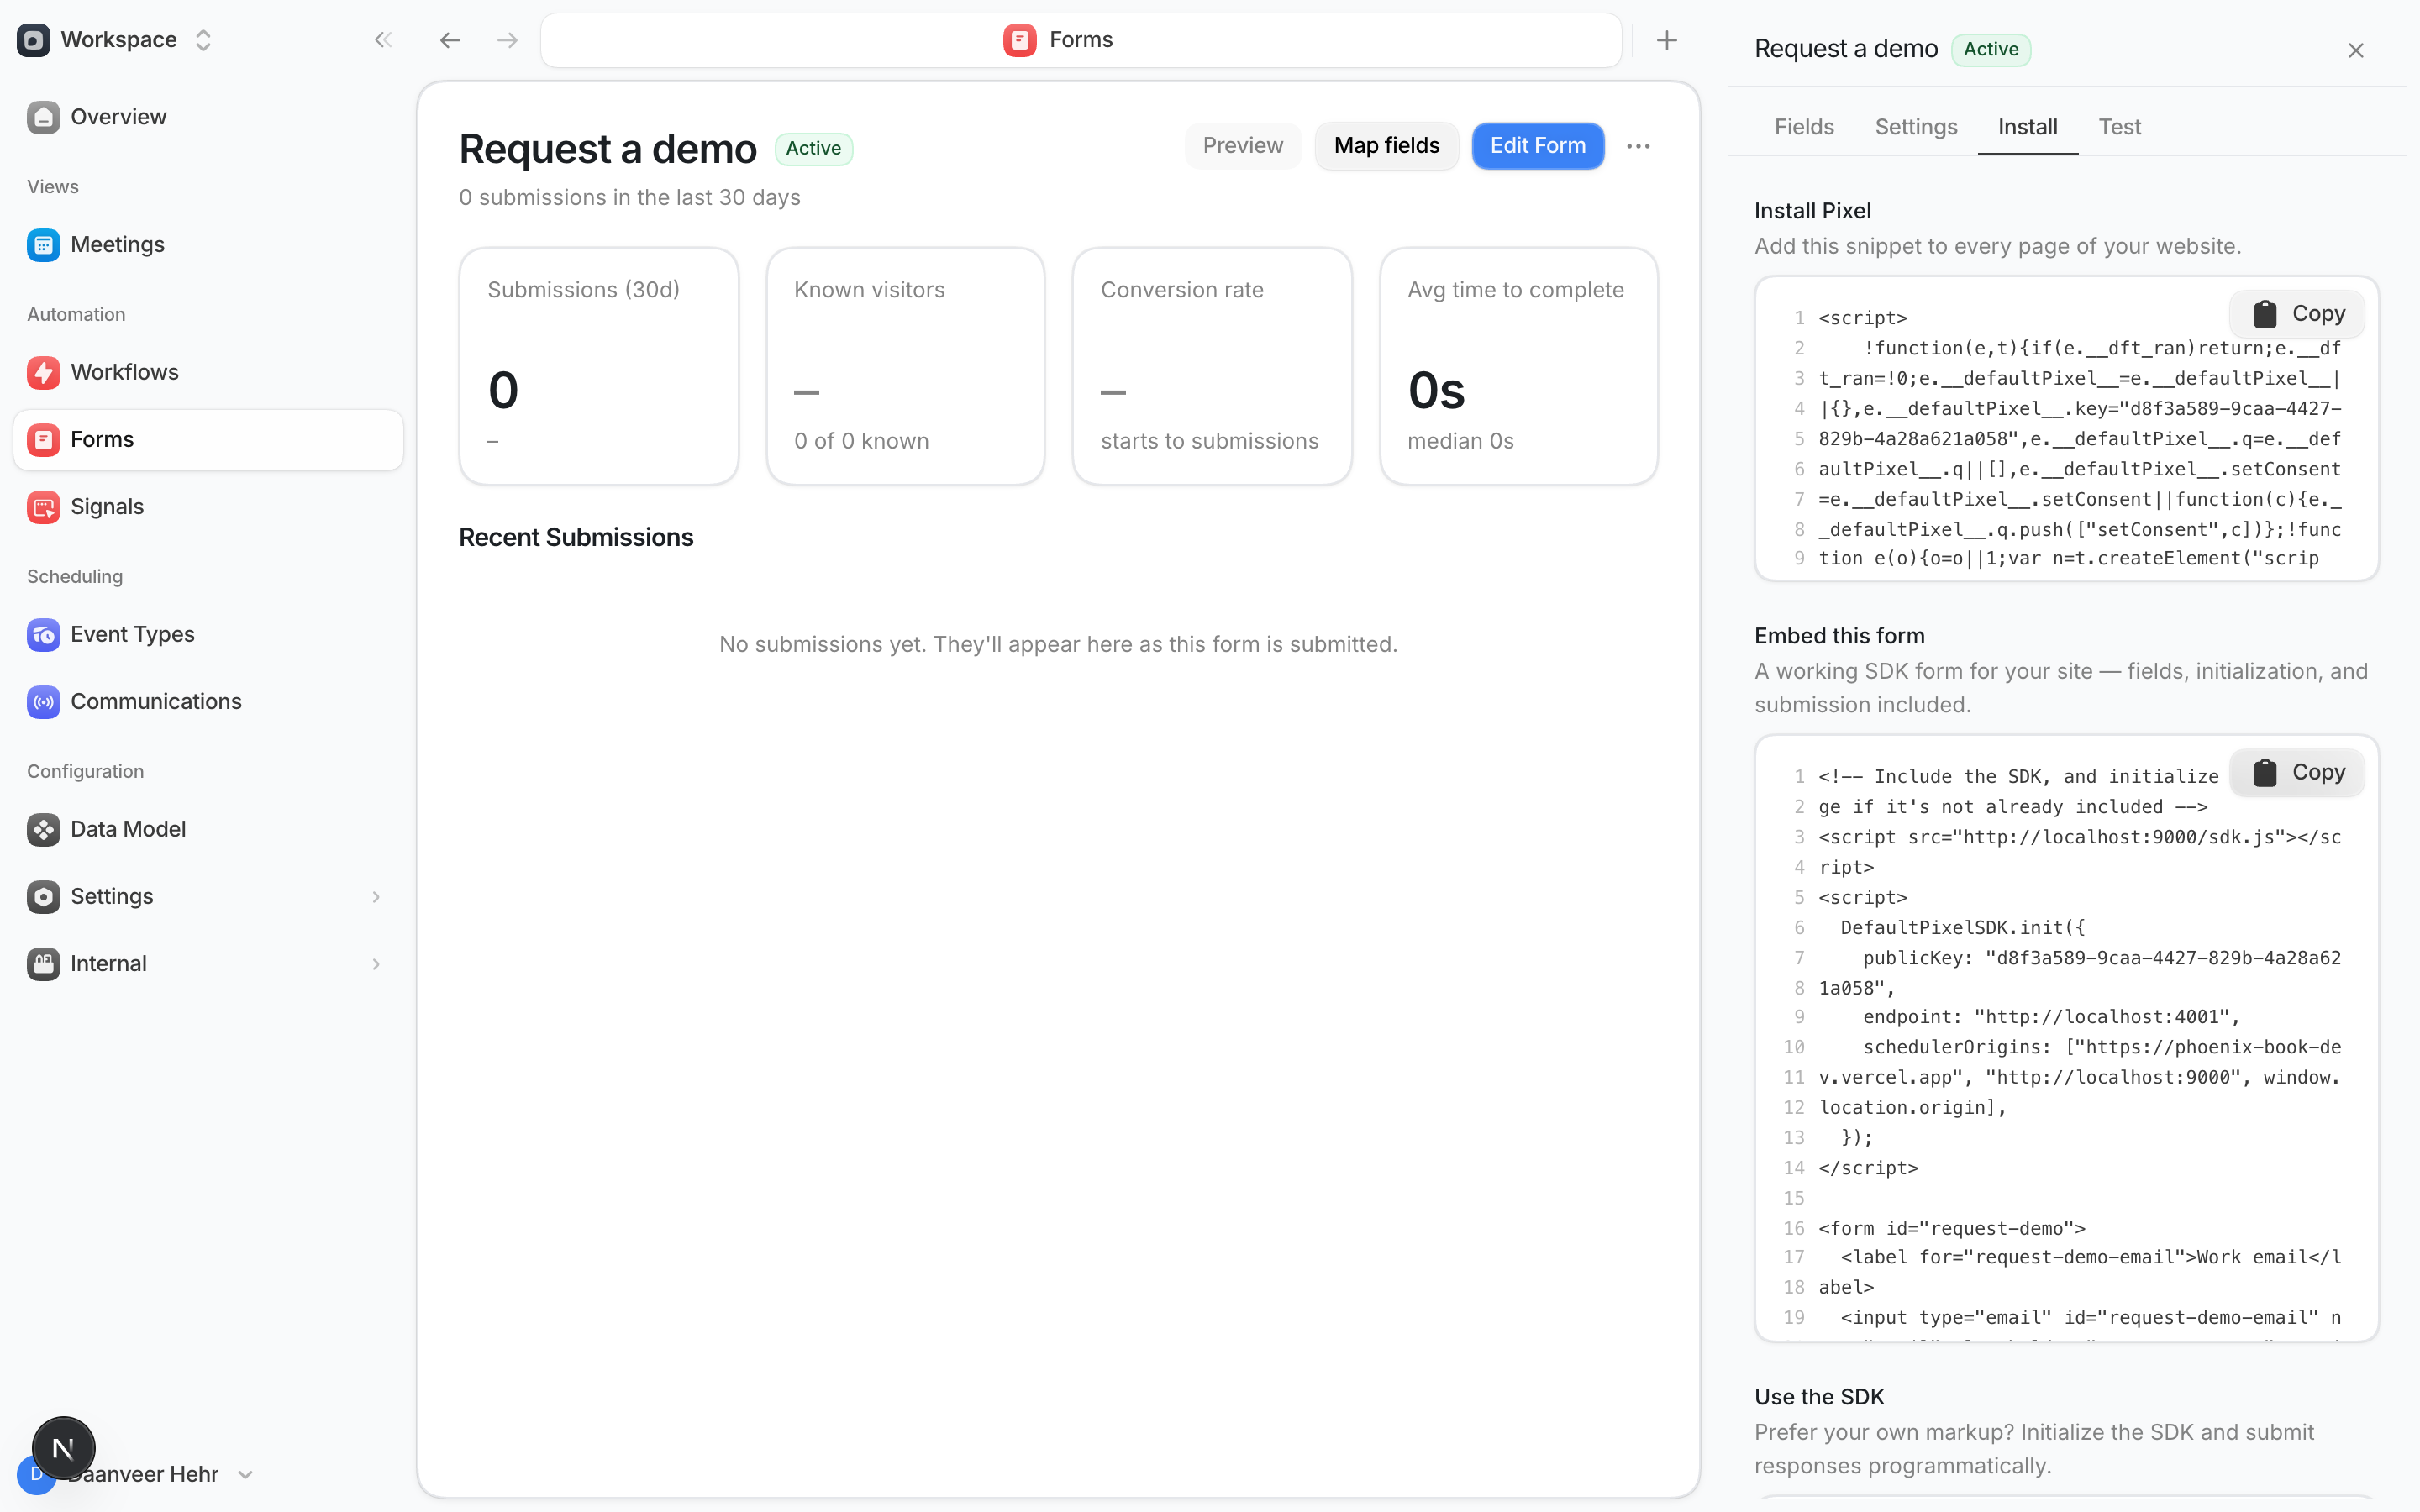
Task: Switch to the Test tab
Action: tap(2119, 127)
